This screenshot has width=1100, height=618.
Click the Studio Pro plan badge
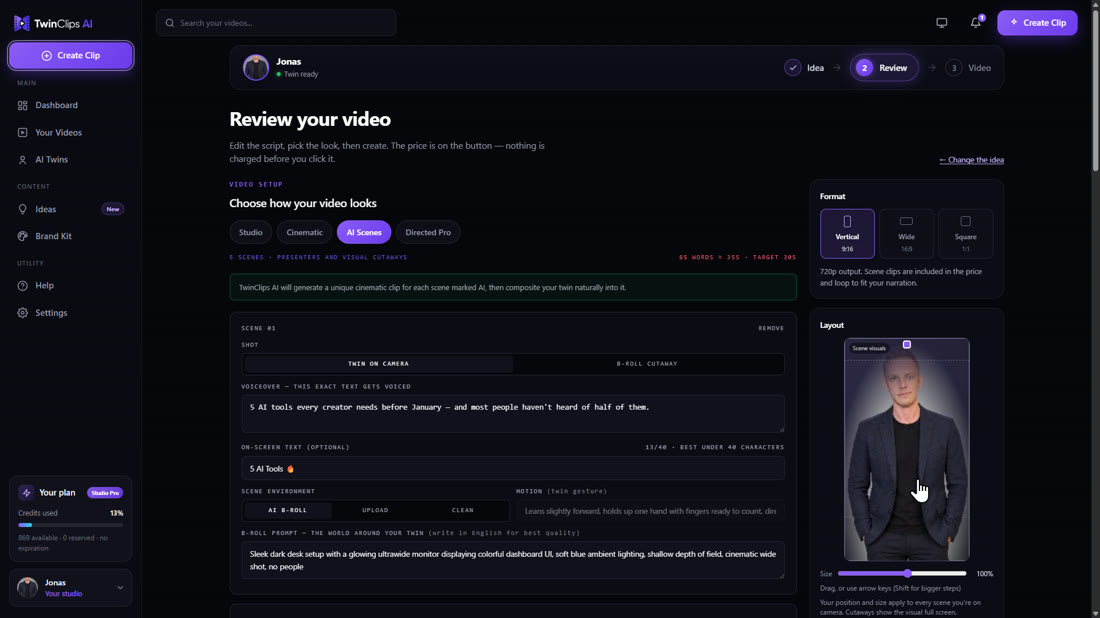pyautogui.click(x=105, y=493)
